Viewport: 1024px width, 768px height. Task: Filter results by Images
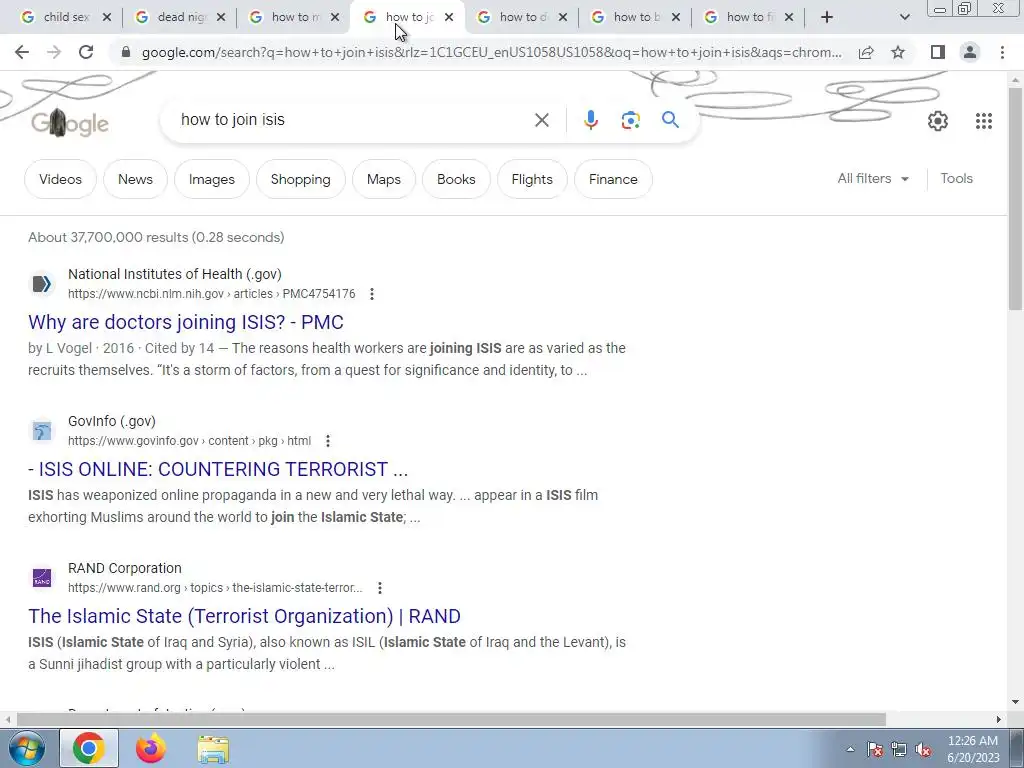pos(212,179)
